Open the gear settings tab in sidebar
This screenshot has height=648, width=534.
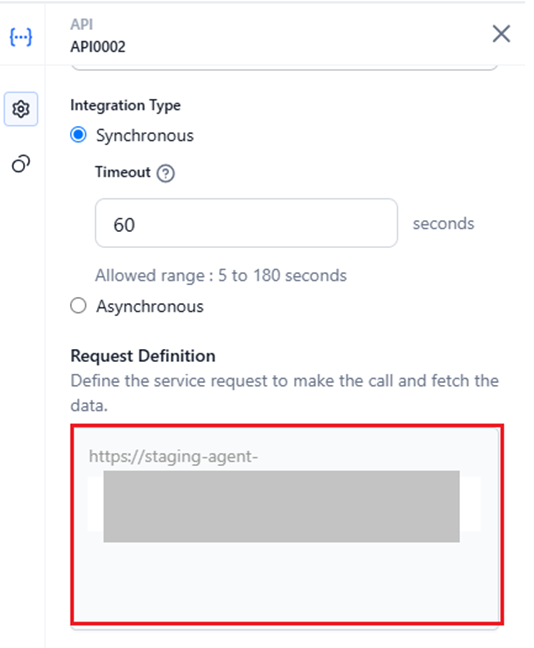point(21,109)
